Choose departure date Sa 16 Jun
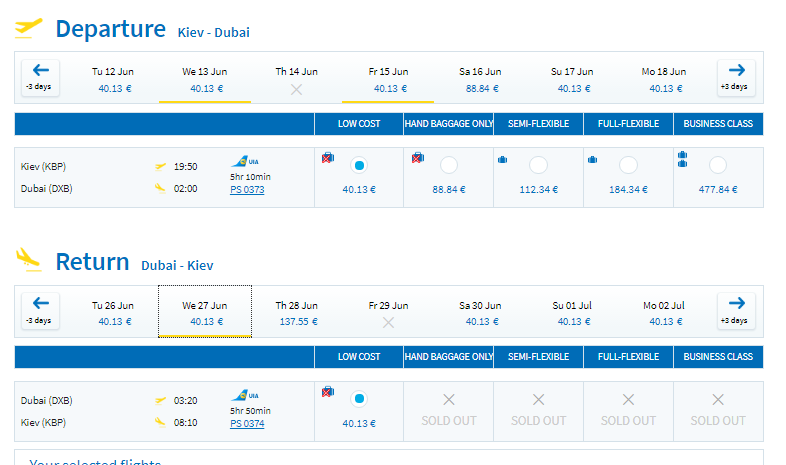The height and width of the screenshot is (465, 786). click(x=480, y=80)
